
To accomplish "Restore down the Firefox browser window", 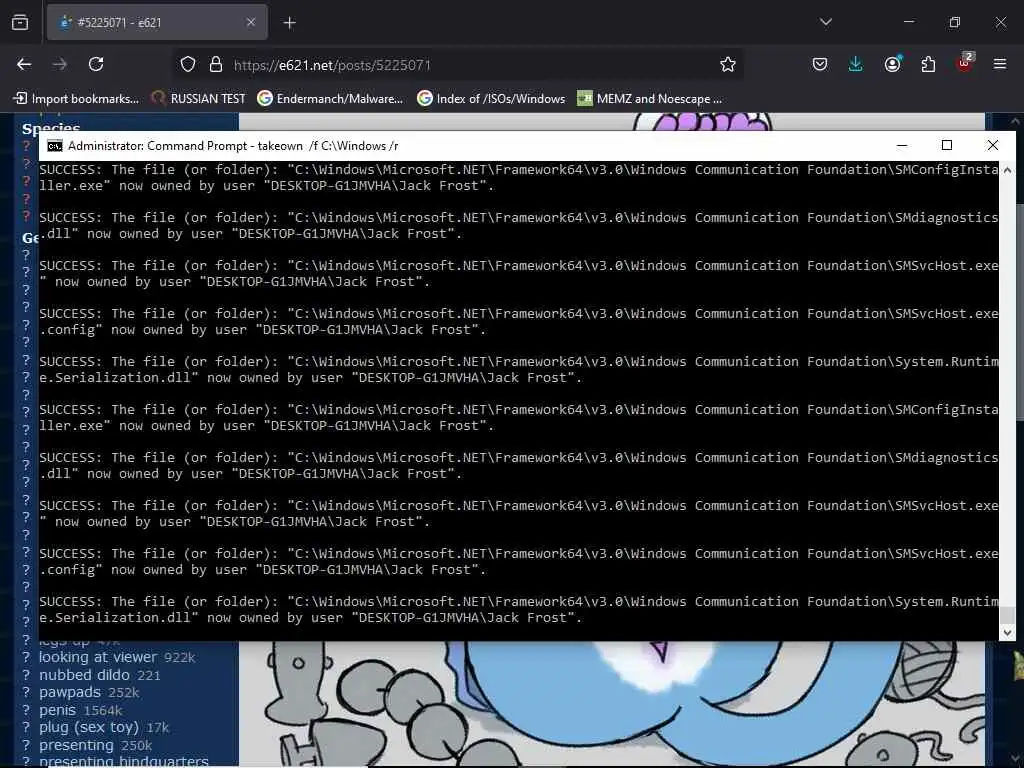I will click(955, 22).
